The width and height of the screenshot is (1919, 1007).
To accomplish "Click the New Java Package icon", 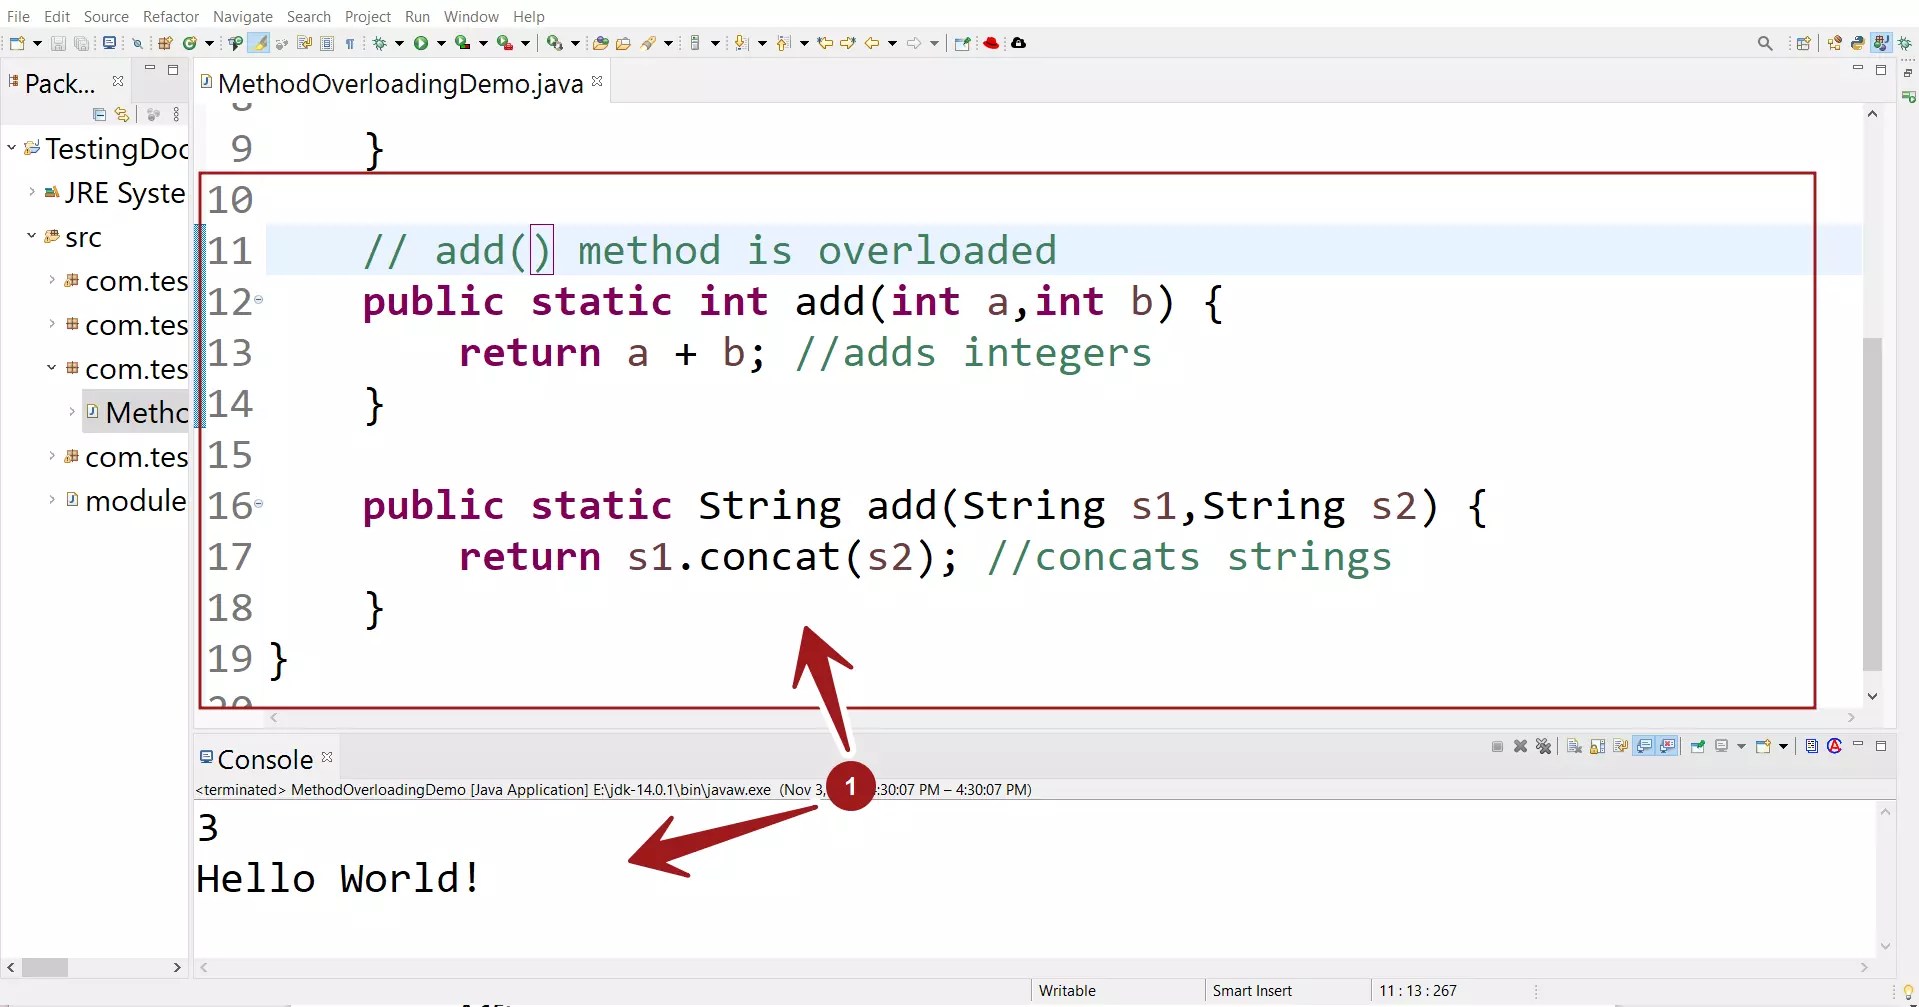I will [165, 43].
